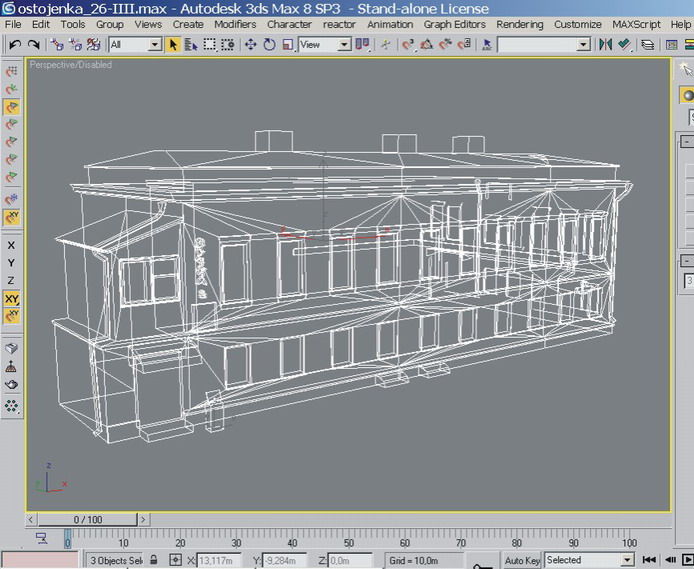Viewport: 694px width, 569px height.
Task: Activate Select and Uniform Scale tool
Action: tap(288, 45)
